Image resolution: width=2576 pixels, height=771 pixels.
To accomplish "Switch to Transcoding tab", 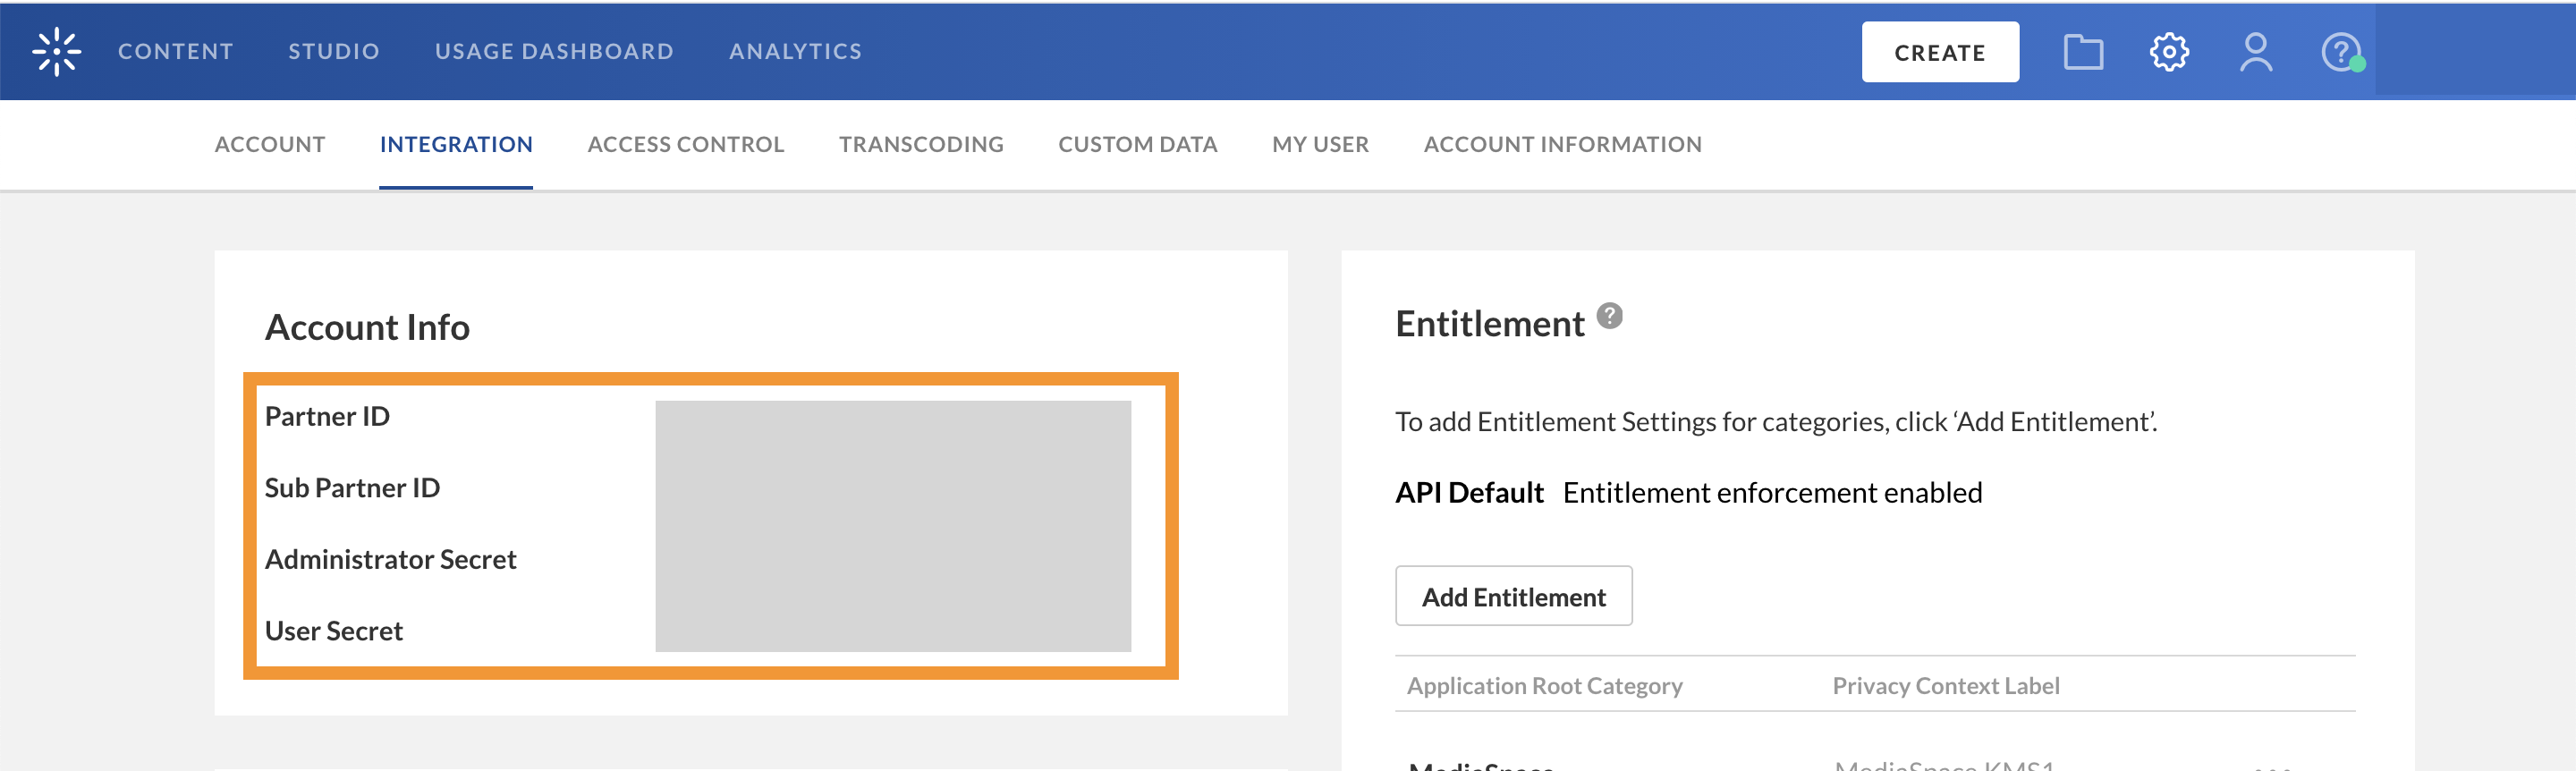I will pos(921,144).
